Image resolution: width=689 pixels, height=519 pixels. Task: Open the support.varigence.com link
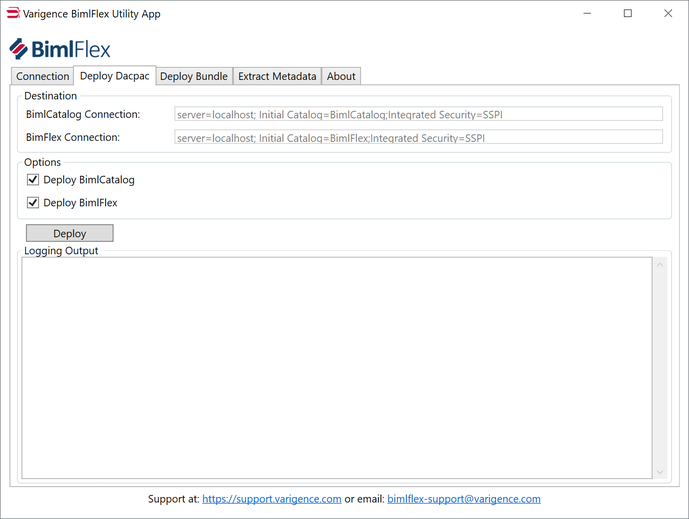coord(272,499)
